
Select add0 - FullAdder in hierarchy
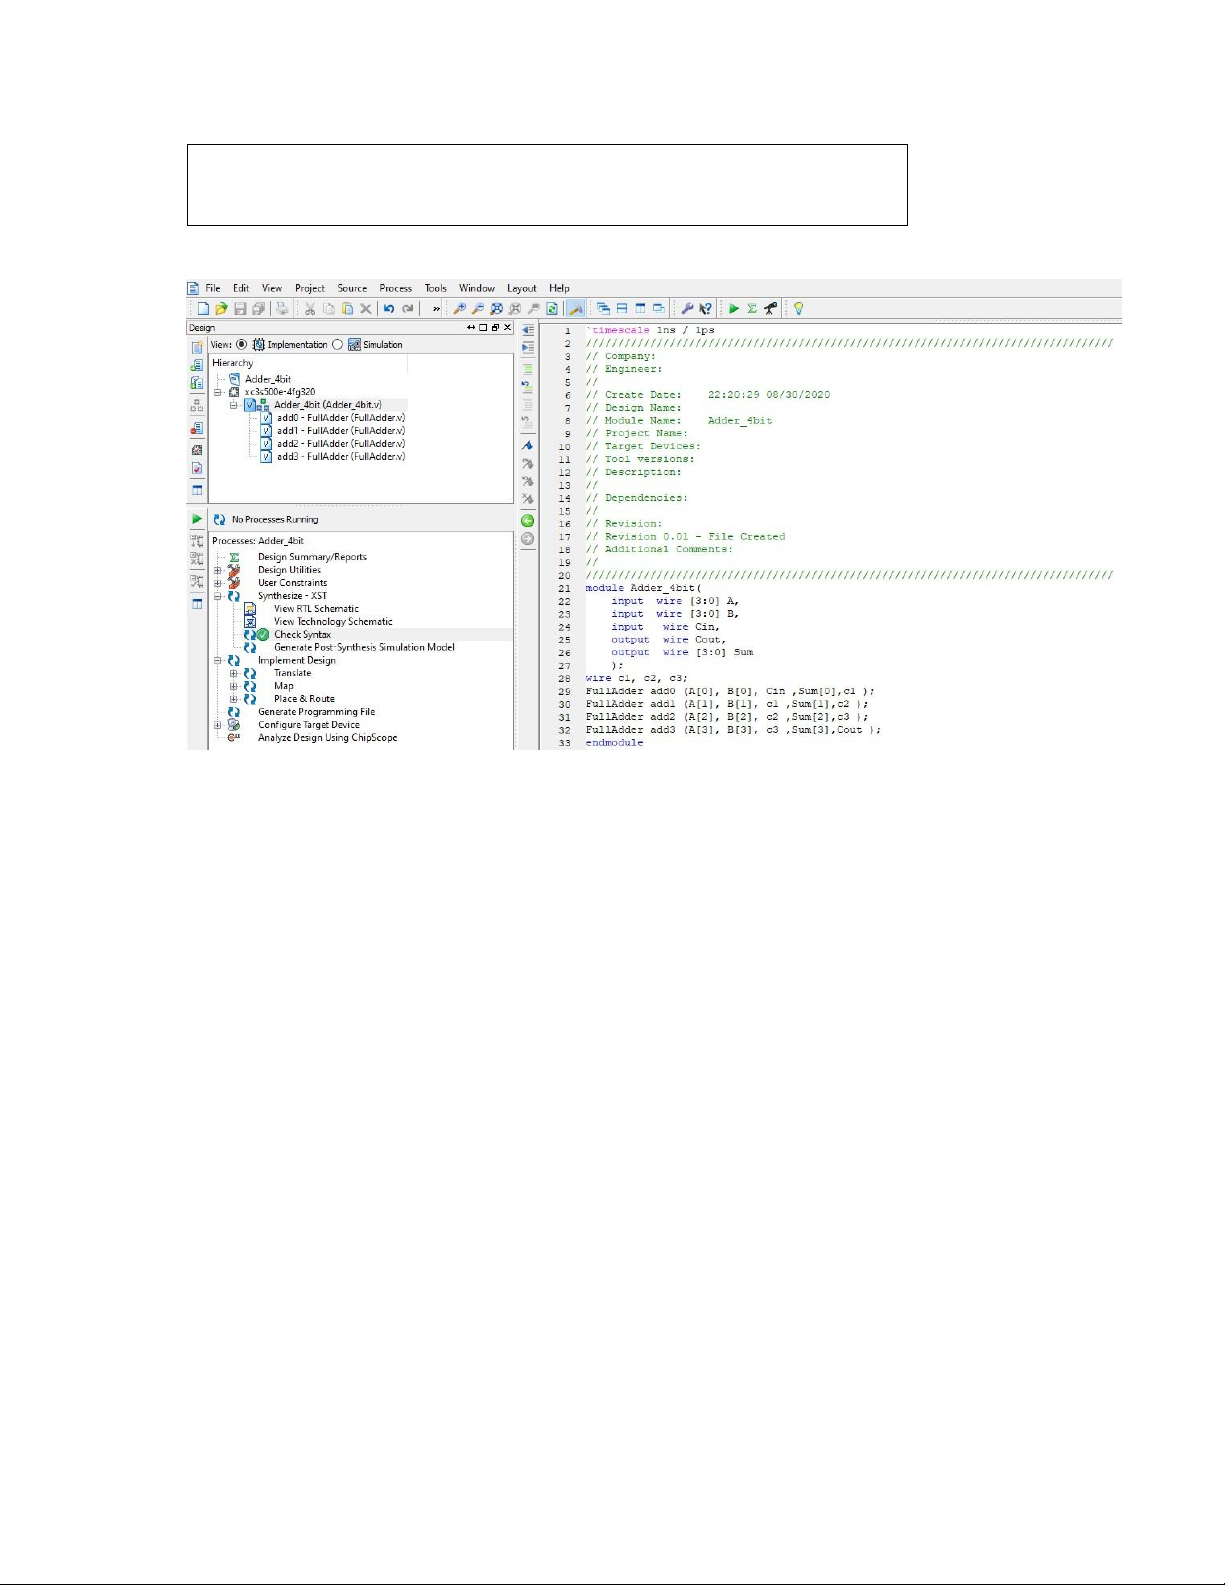(x=341, y=418)
